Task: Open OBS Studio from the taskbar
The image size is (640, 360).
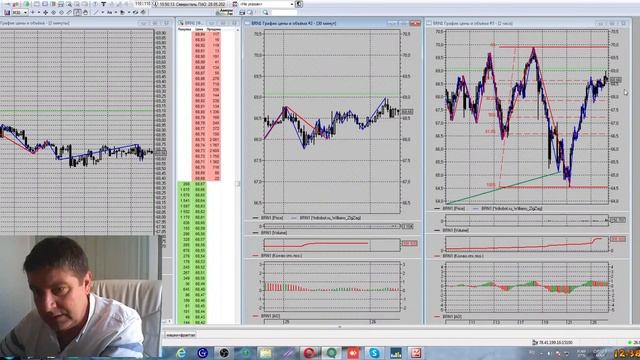Action: click(224, 353)
